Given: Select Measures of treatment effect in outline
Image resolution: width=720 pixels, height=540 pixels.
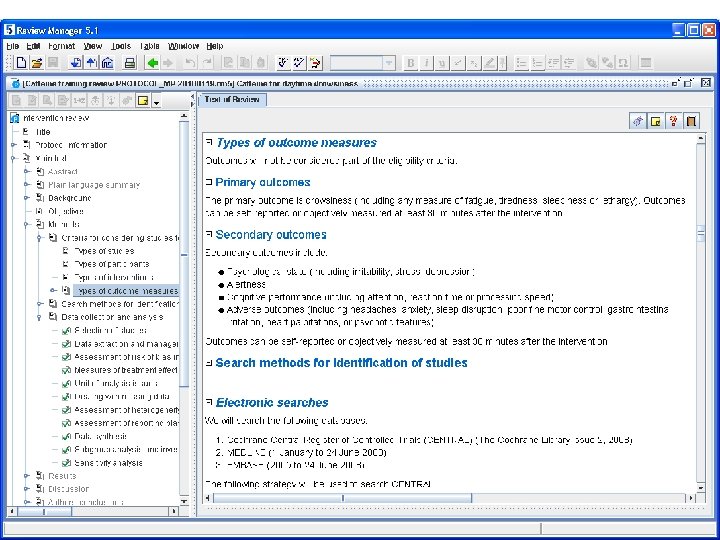Looking at the screenshot, I should click(x=126, y=370).
